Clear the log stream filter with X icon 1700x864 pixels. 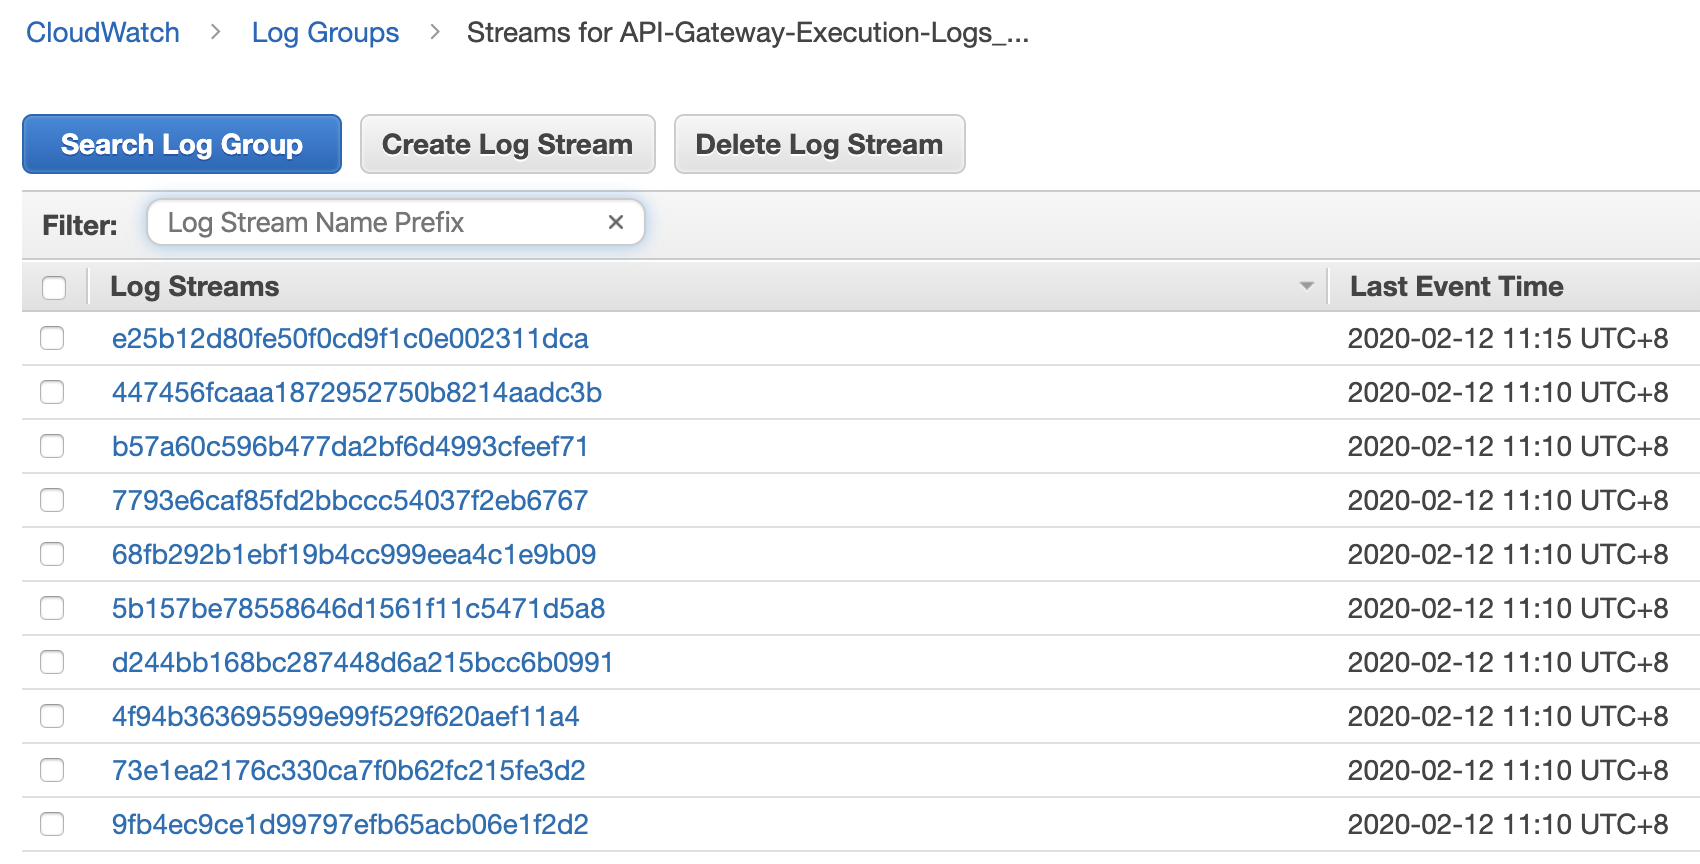tap(616, 222)
